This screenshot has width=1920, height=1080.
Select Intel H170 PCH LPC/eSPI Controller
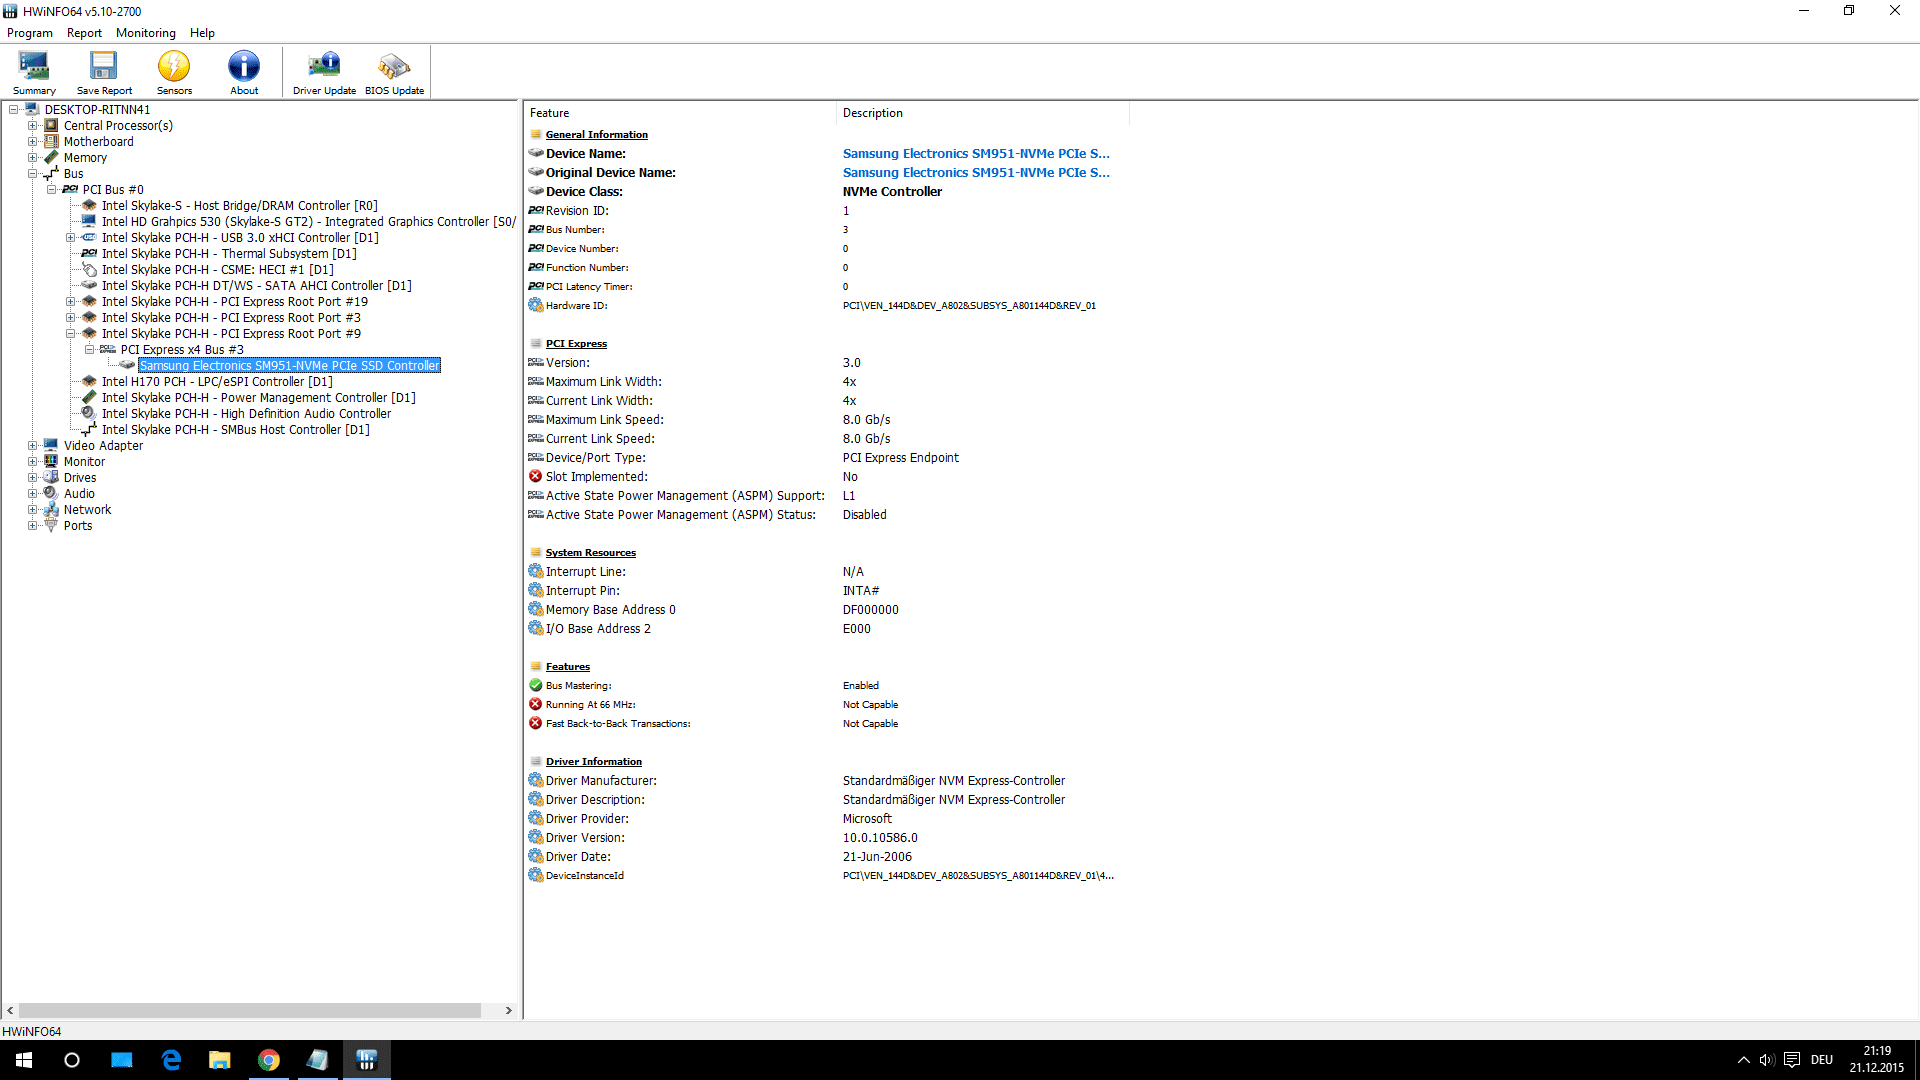pyautogui.click(x=217, y=382)
